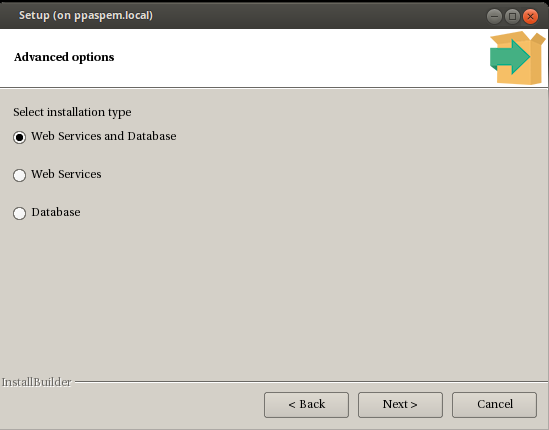Go to previous step with Back button
The image size is (549, 430).
coord(306,405)
